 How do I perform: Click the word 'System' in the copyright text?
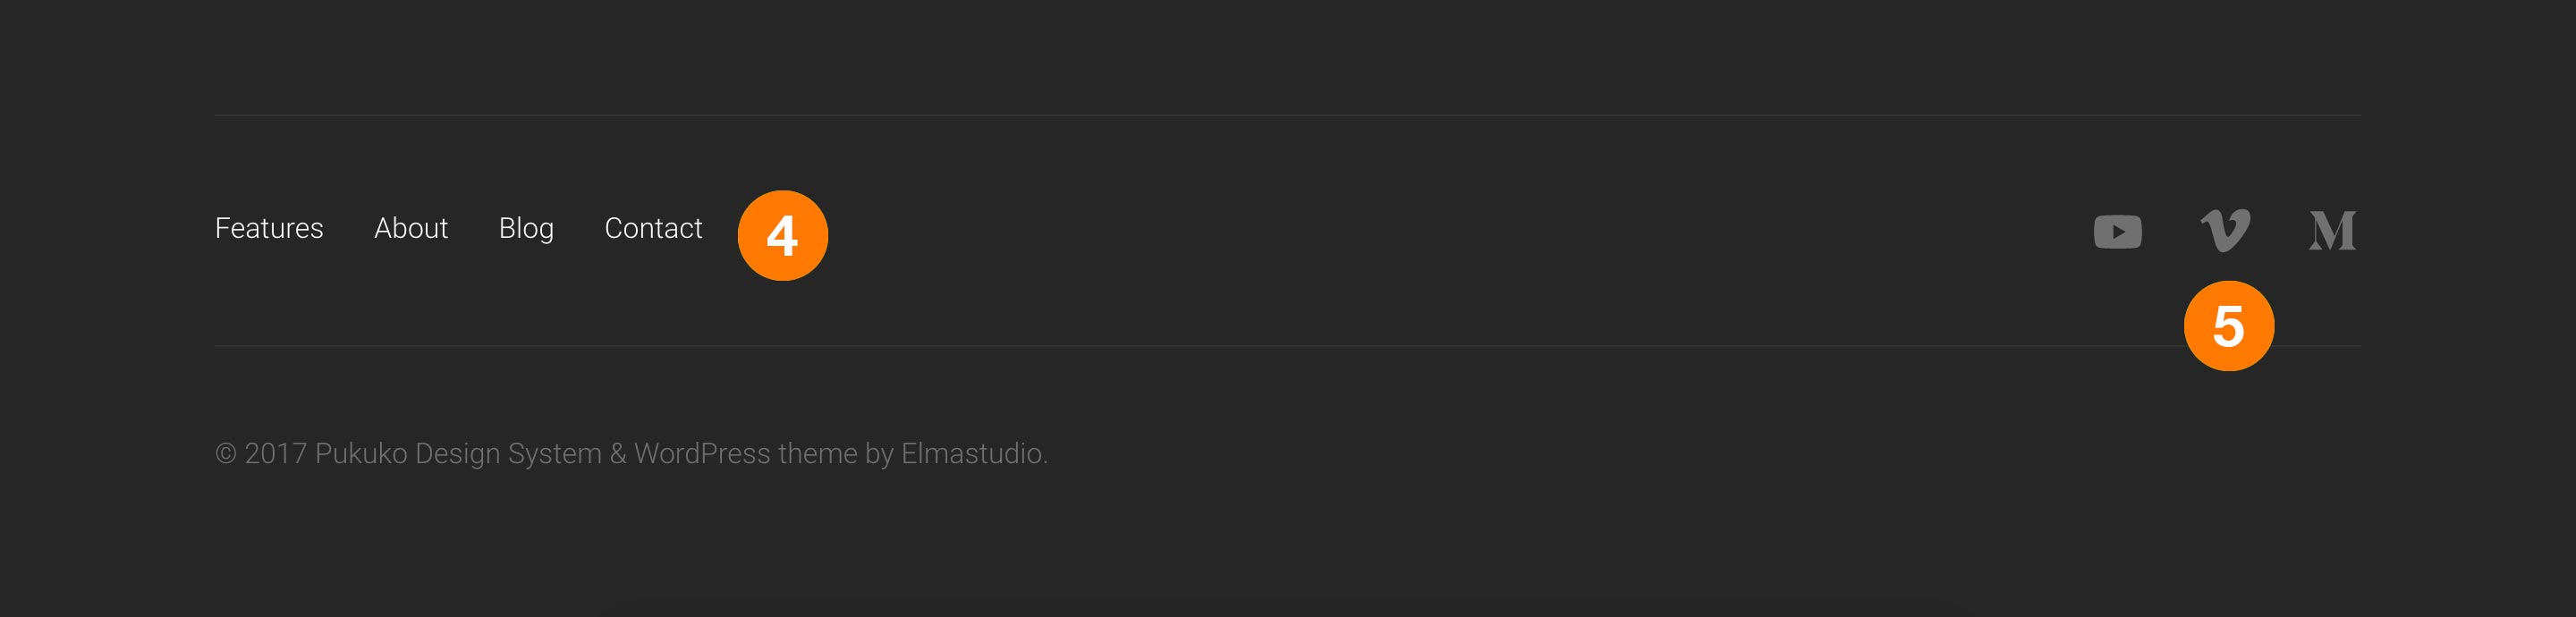pos(554,455)
